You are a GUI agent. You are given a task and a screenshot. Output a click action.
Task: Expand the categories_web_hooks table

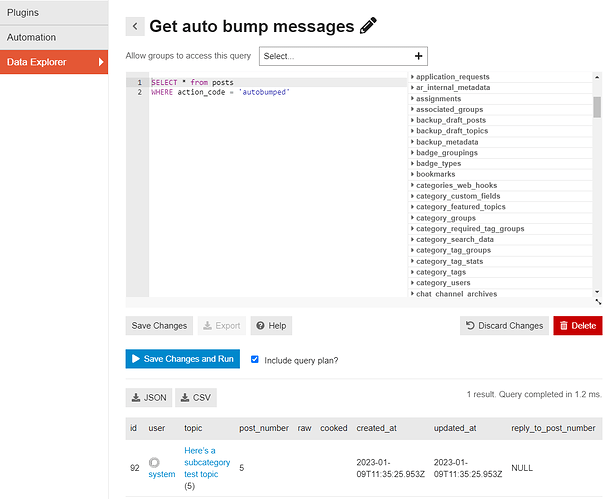click(500, 185)
